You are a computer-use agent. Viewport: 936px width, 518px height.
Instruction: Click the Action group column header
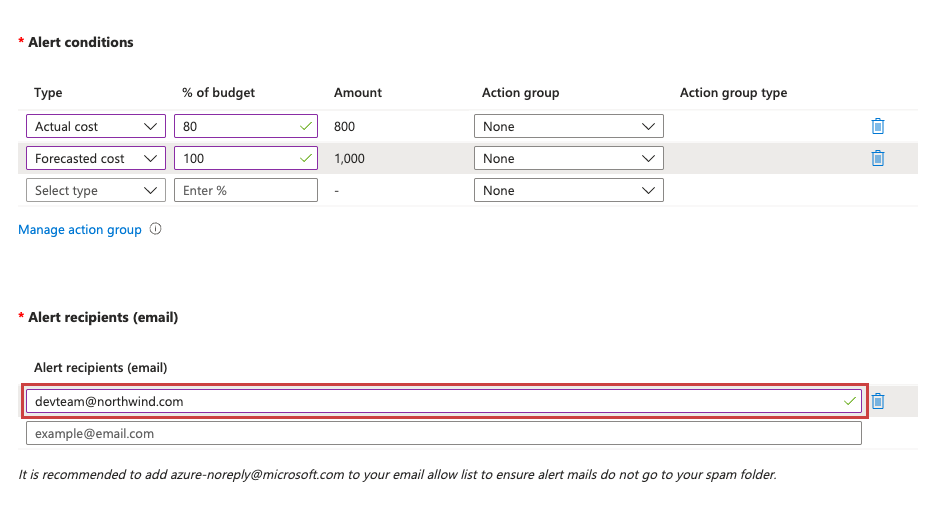[x=521, y=92]
